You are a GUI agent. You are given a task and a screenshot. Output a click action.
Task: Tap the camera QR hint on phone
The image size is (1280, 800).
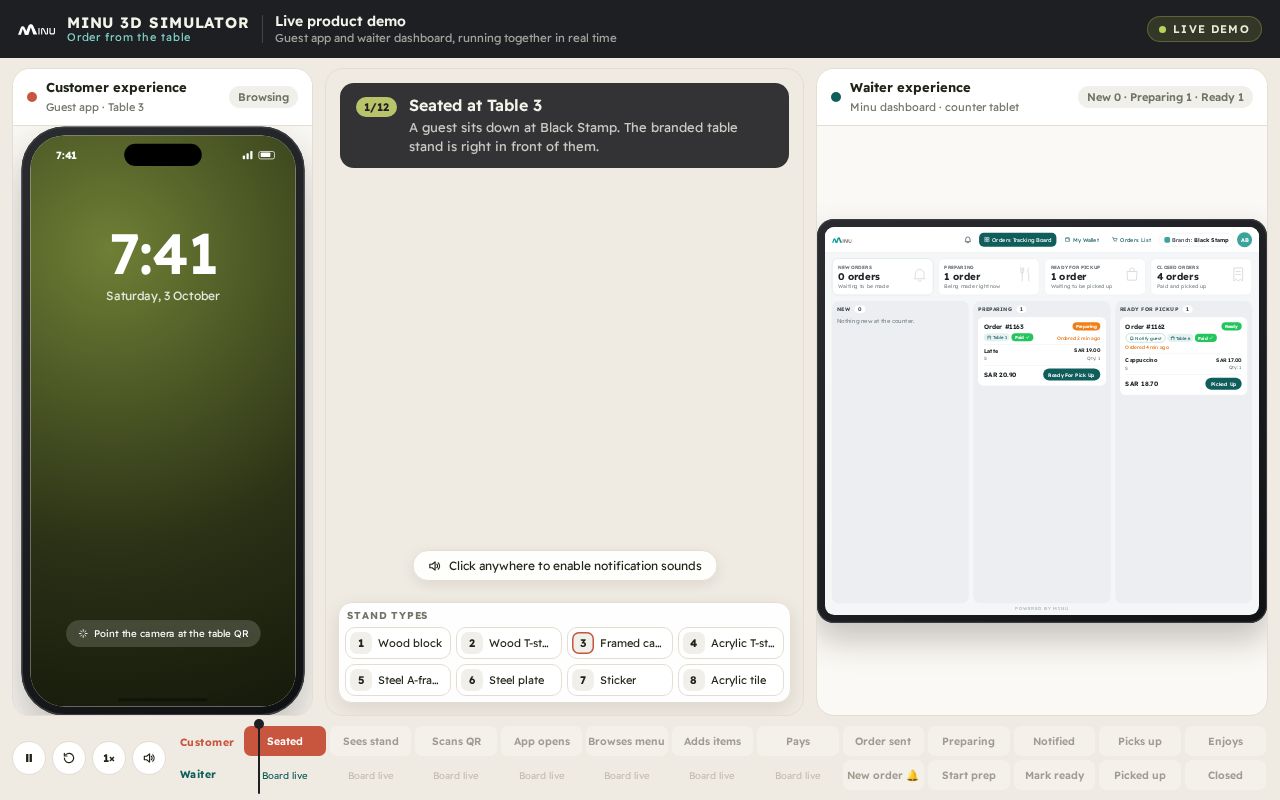(163, 633)
